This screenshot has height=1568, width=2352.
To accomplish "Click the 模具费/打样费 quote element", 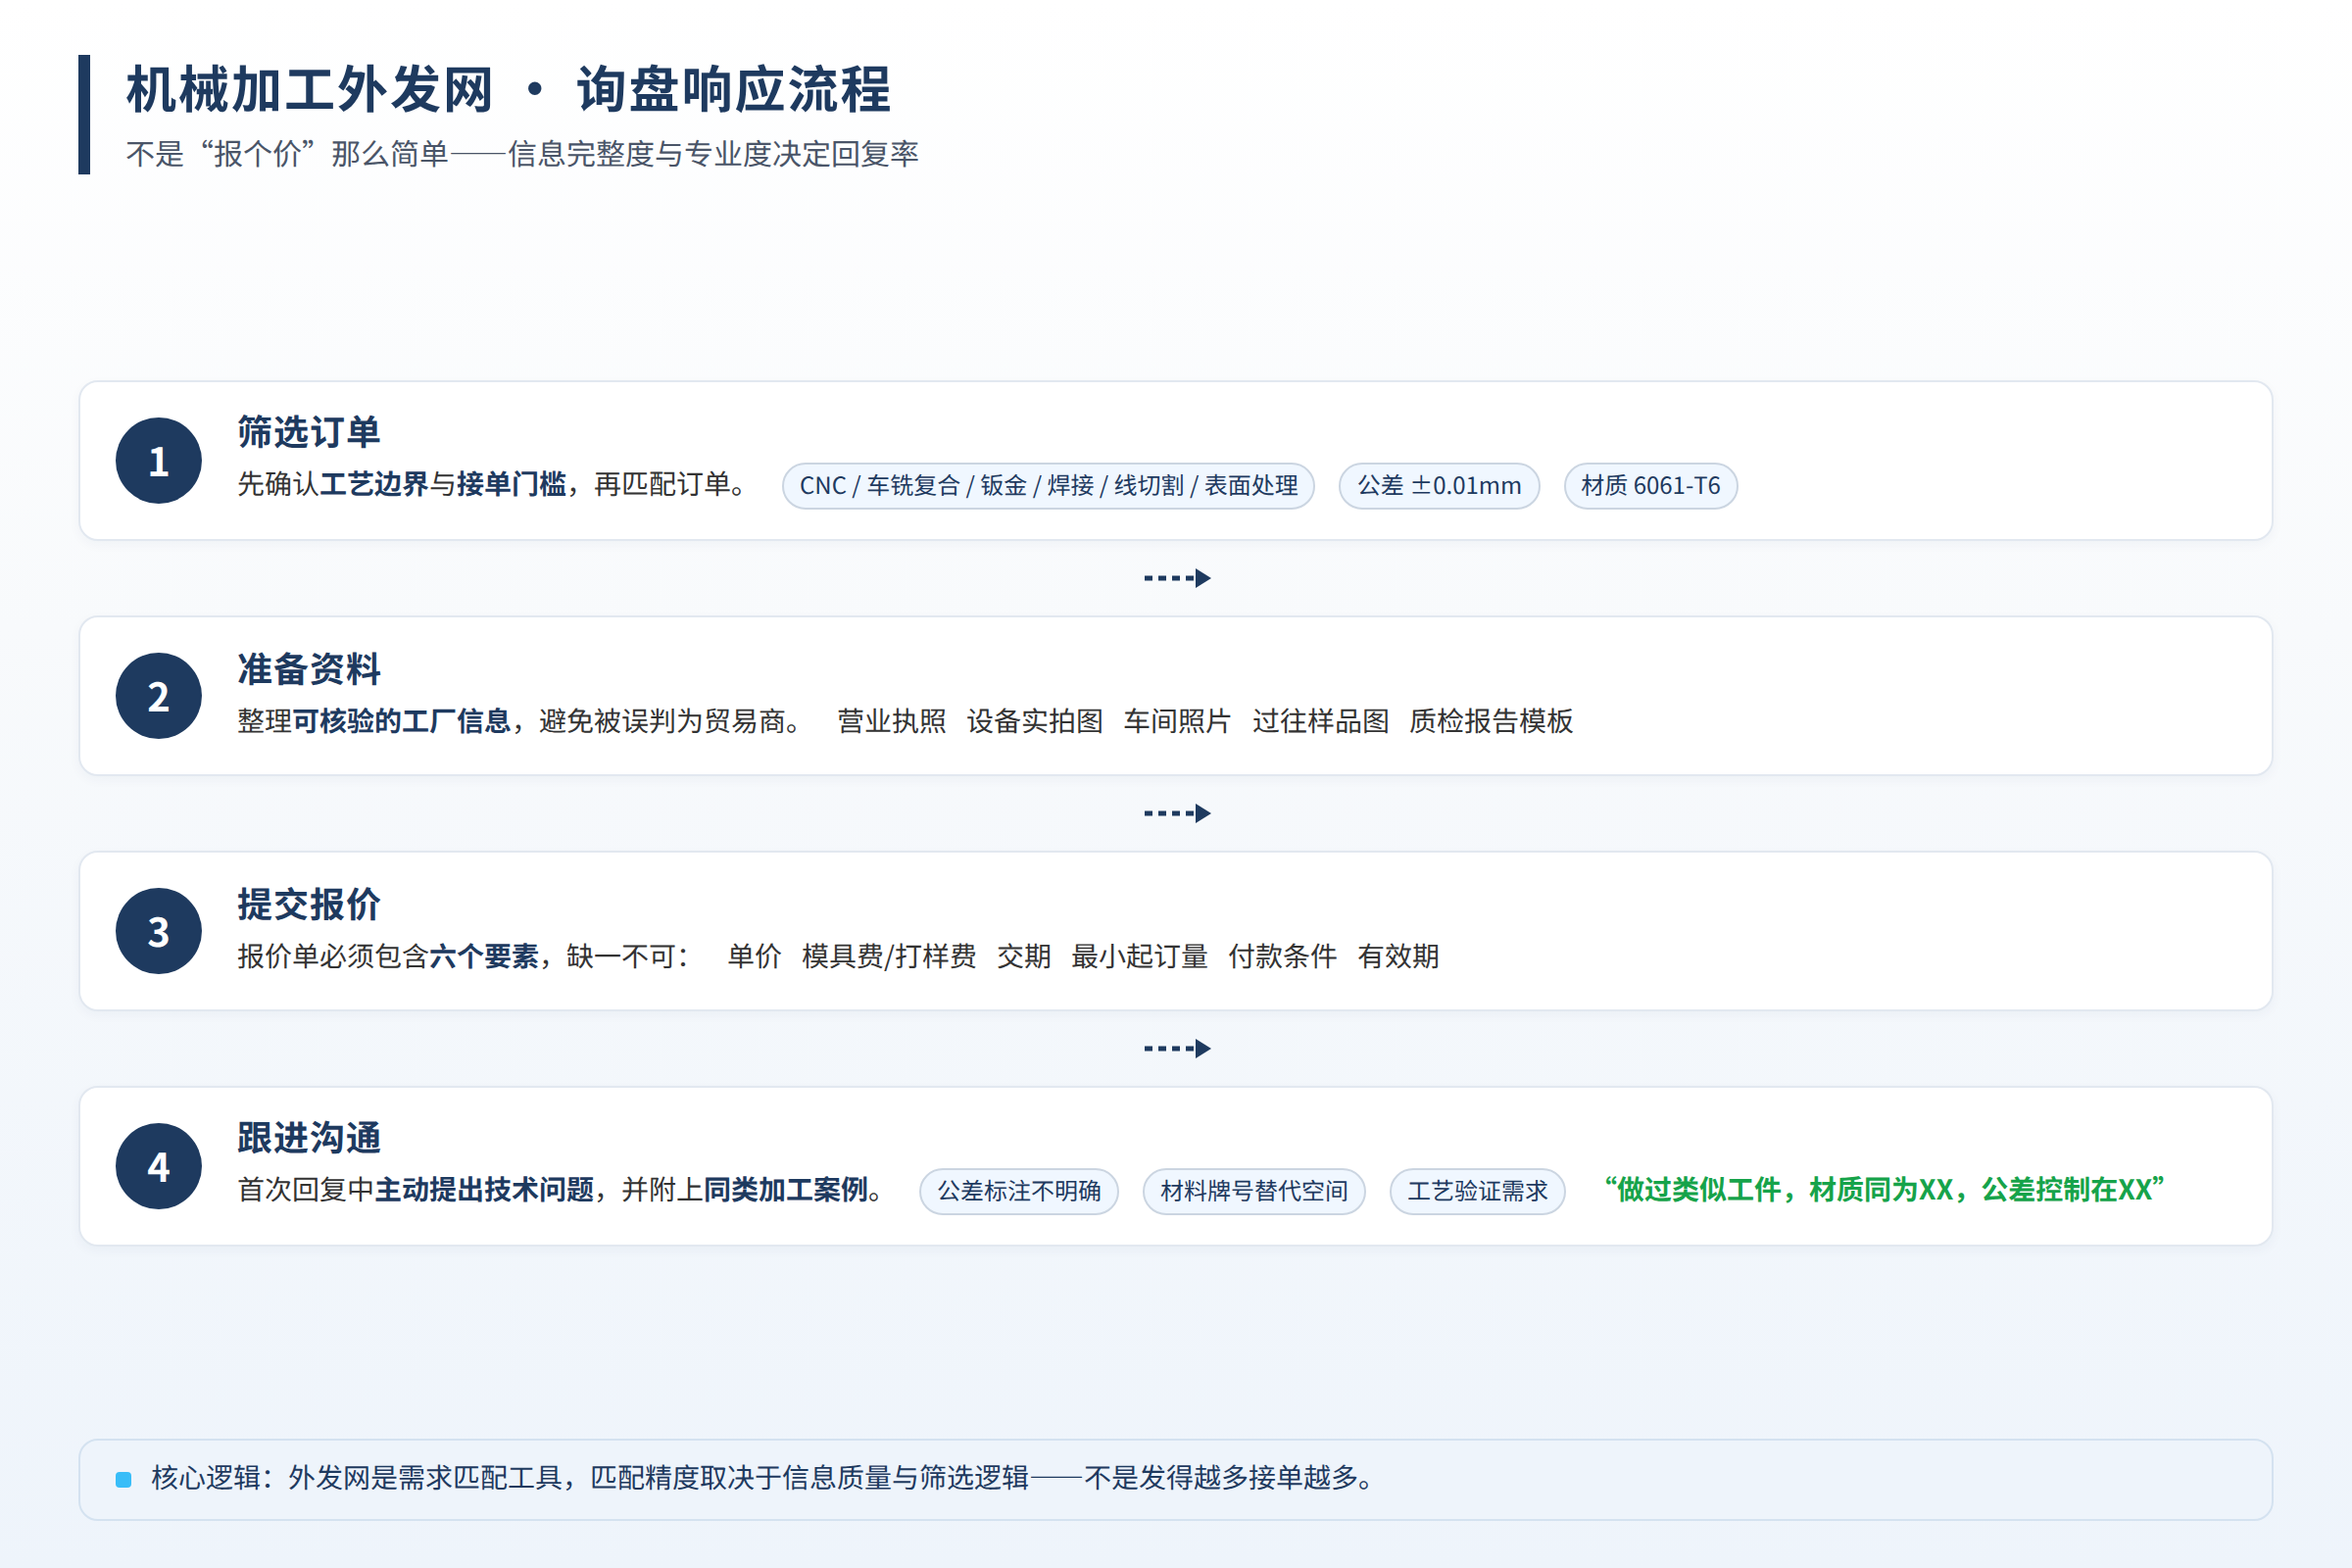I will click(889, 956).
